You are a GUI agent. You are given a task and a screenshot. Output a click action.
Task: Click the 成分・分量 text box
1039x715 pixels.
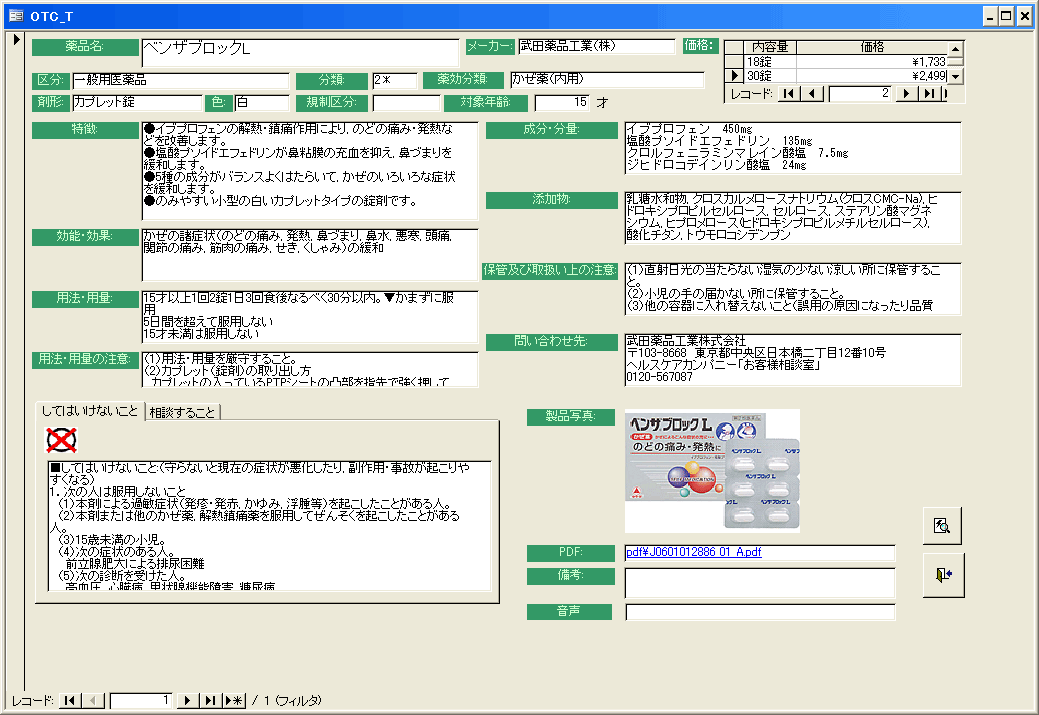tap(793, 148)
